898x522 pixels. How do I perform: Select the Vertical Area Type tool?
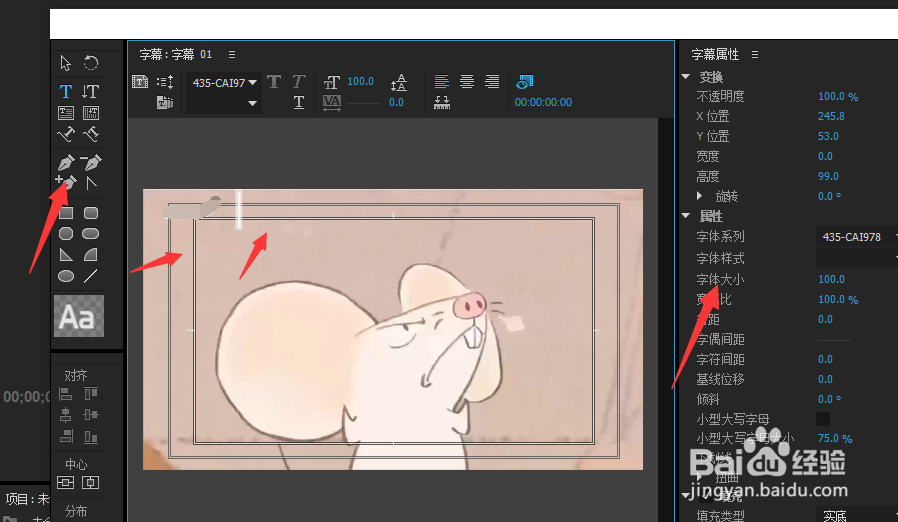tap(90, 113)
